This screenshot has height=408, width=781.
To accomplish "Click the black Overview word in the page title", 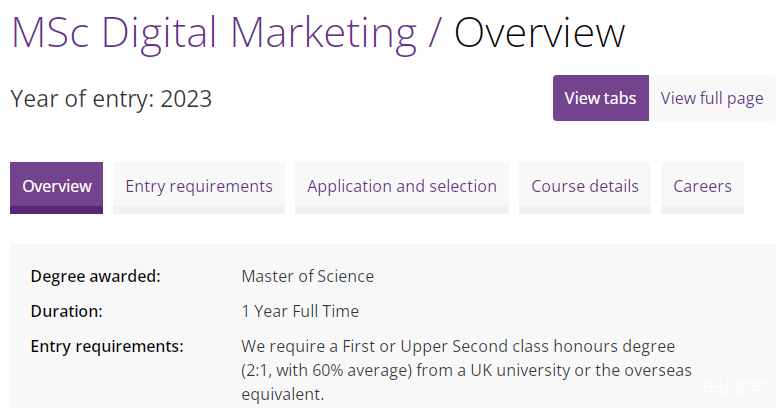I will pos(540,33).
